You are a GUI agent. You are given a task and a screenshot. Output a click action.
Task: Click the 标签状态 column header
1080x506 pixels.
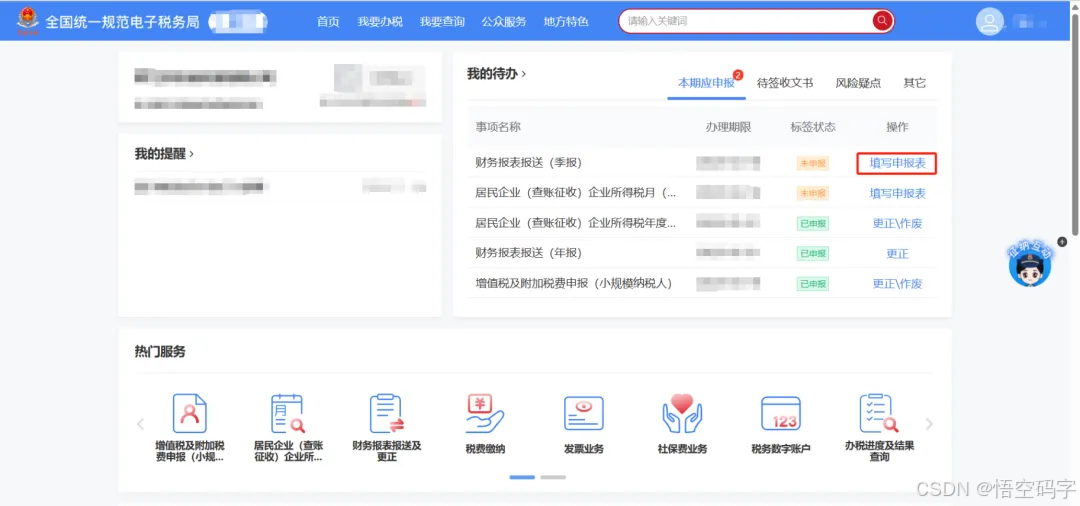coord(813,127)
